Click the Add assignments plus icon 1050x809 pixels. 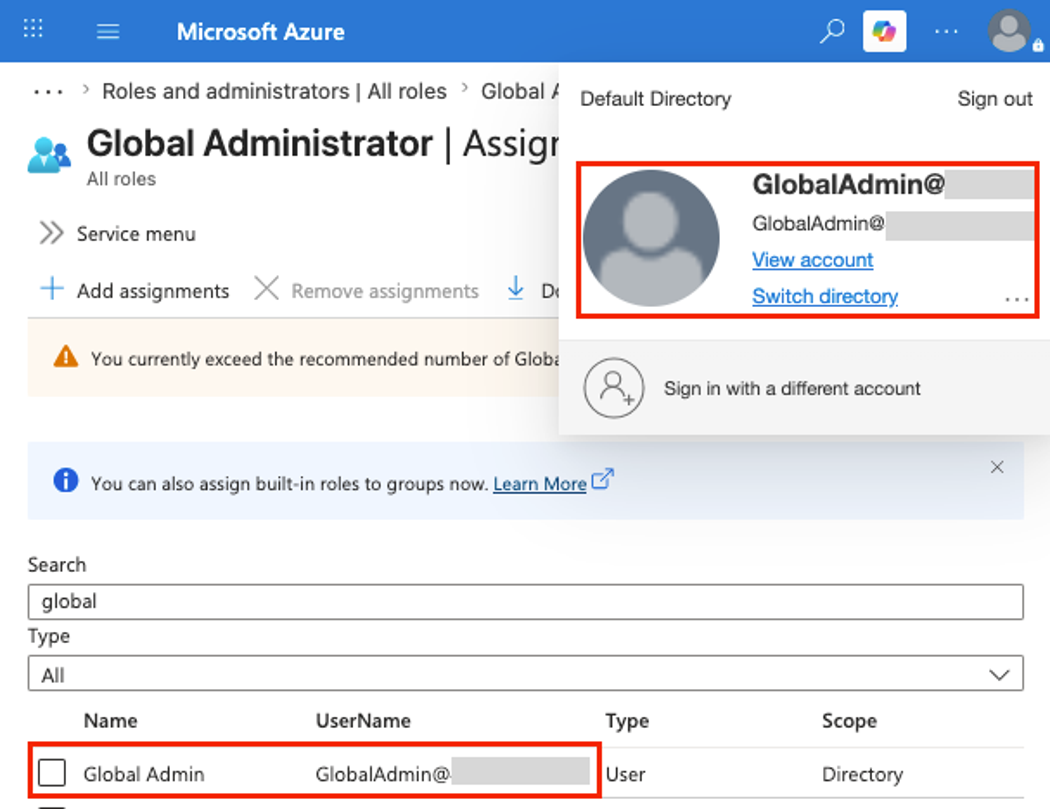52,289
